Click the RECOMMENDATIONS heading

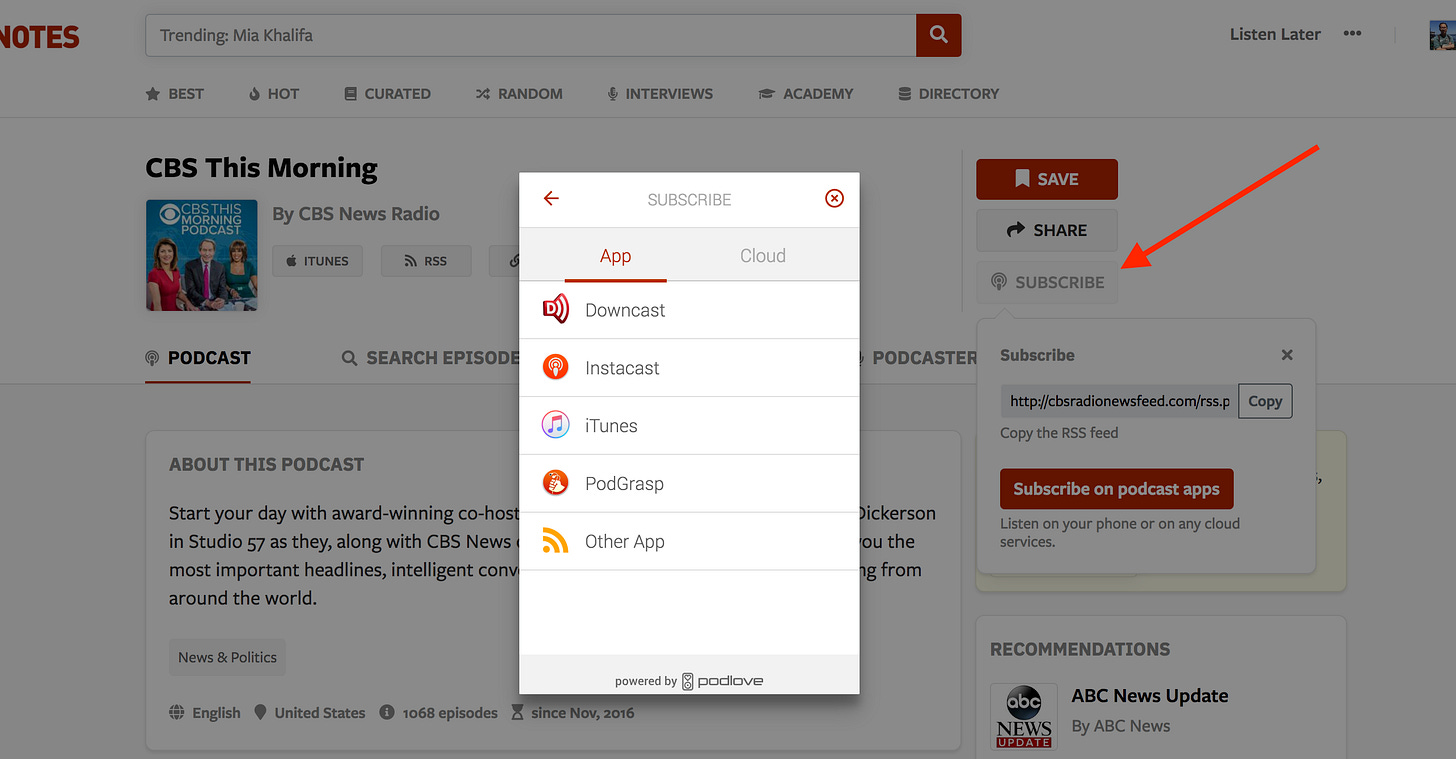click(1080, 649)
